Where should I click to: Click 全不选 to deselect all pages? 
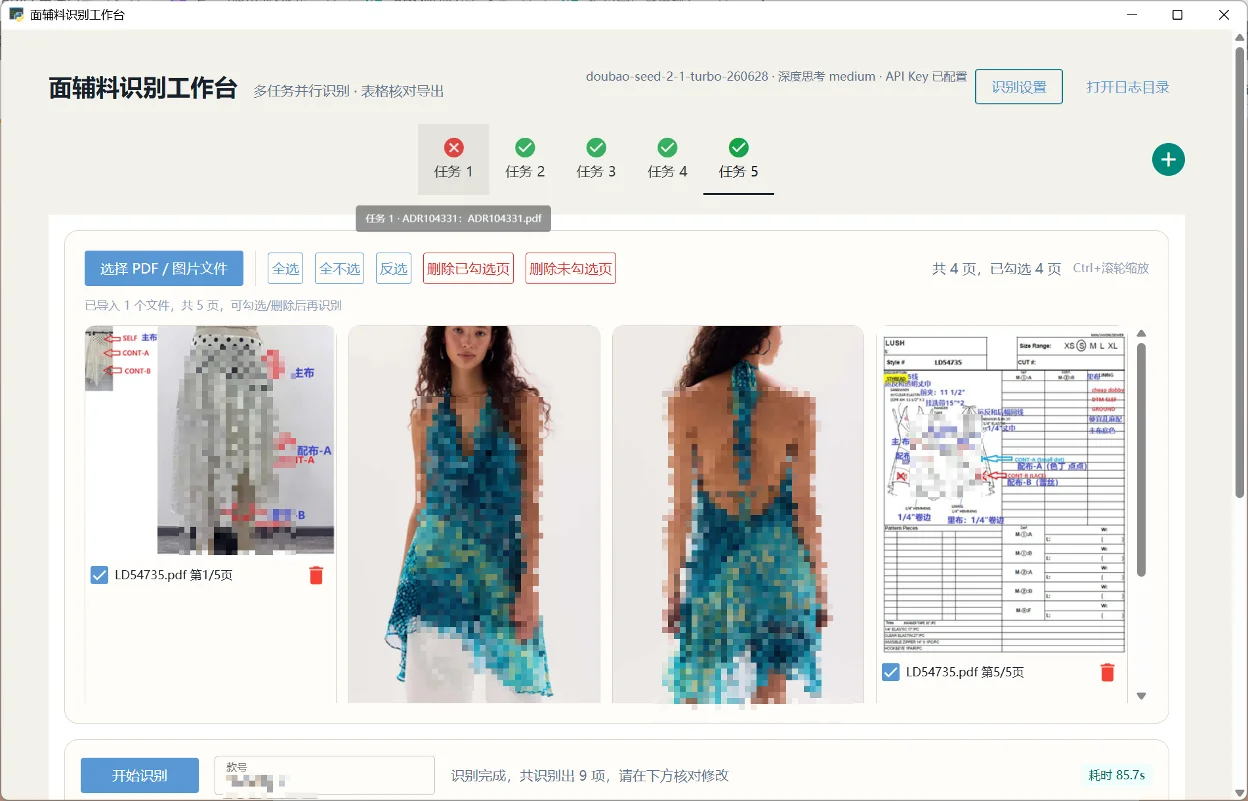[x=340, y=268]
